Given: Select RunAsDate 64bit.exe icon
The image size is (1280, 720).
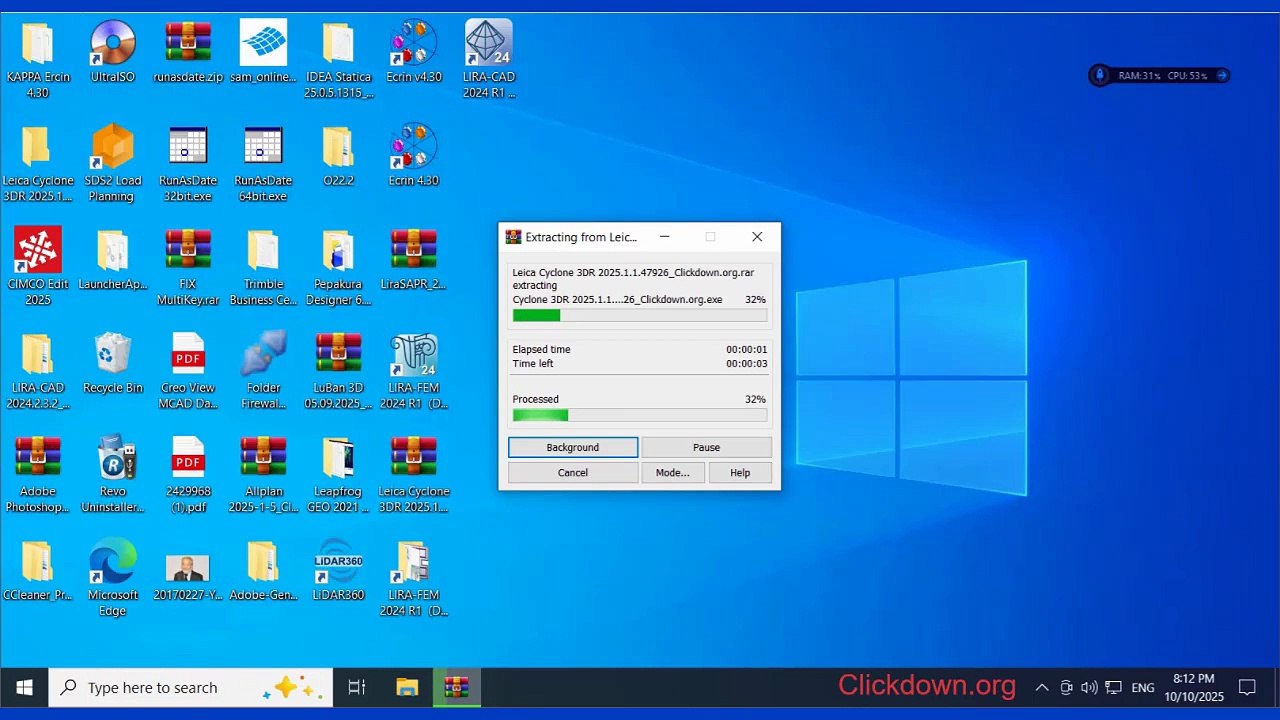Looking at the screenshot, I should [x=263, y=163].
